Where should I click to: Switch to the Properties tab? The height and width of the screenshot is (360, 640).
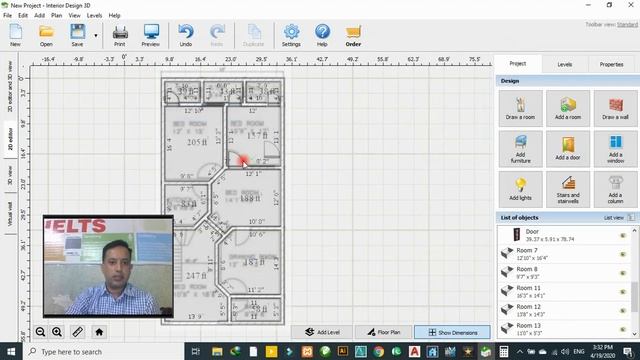point(611,64)
